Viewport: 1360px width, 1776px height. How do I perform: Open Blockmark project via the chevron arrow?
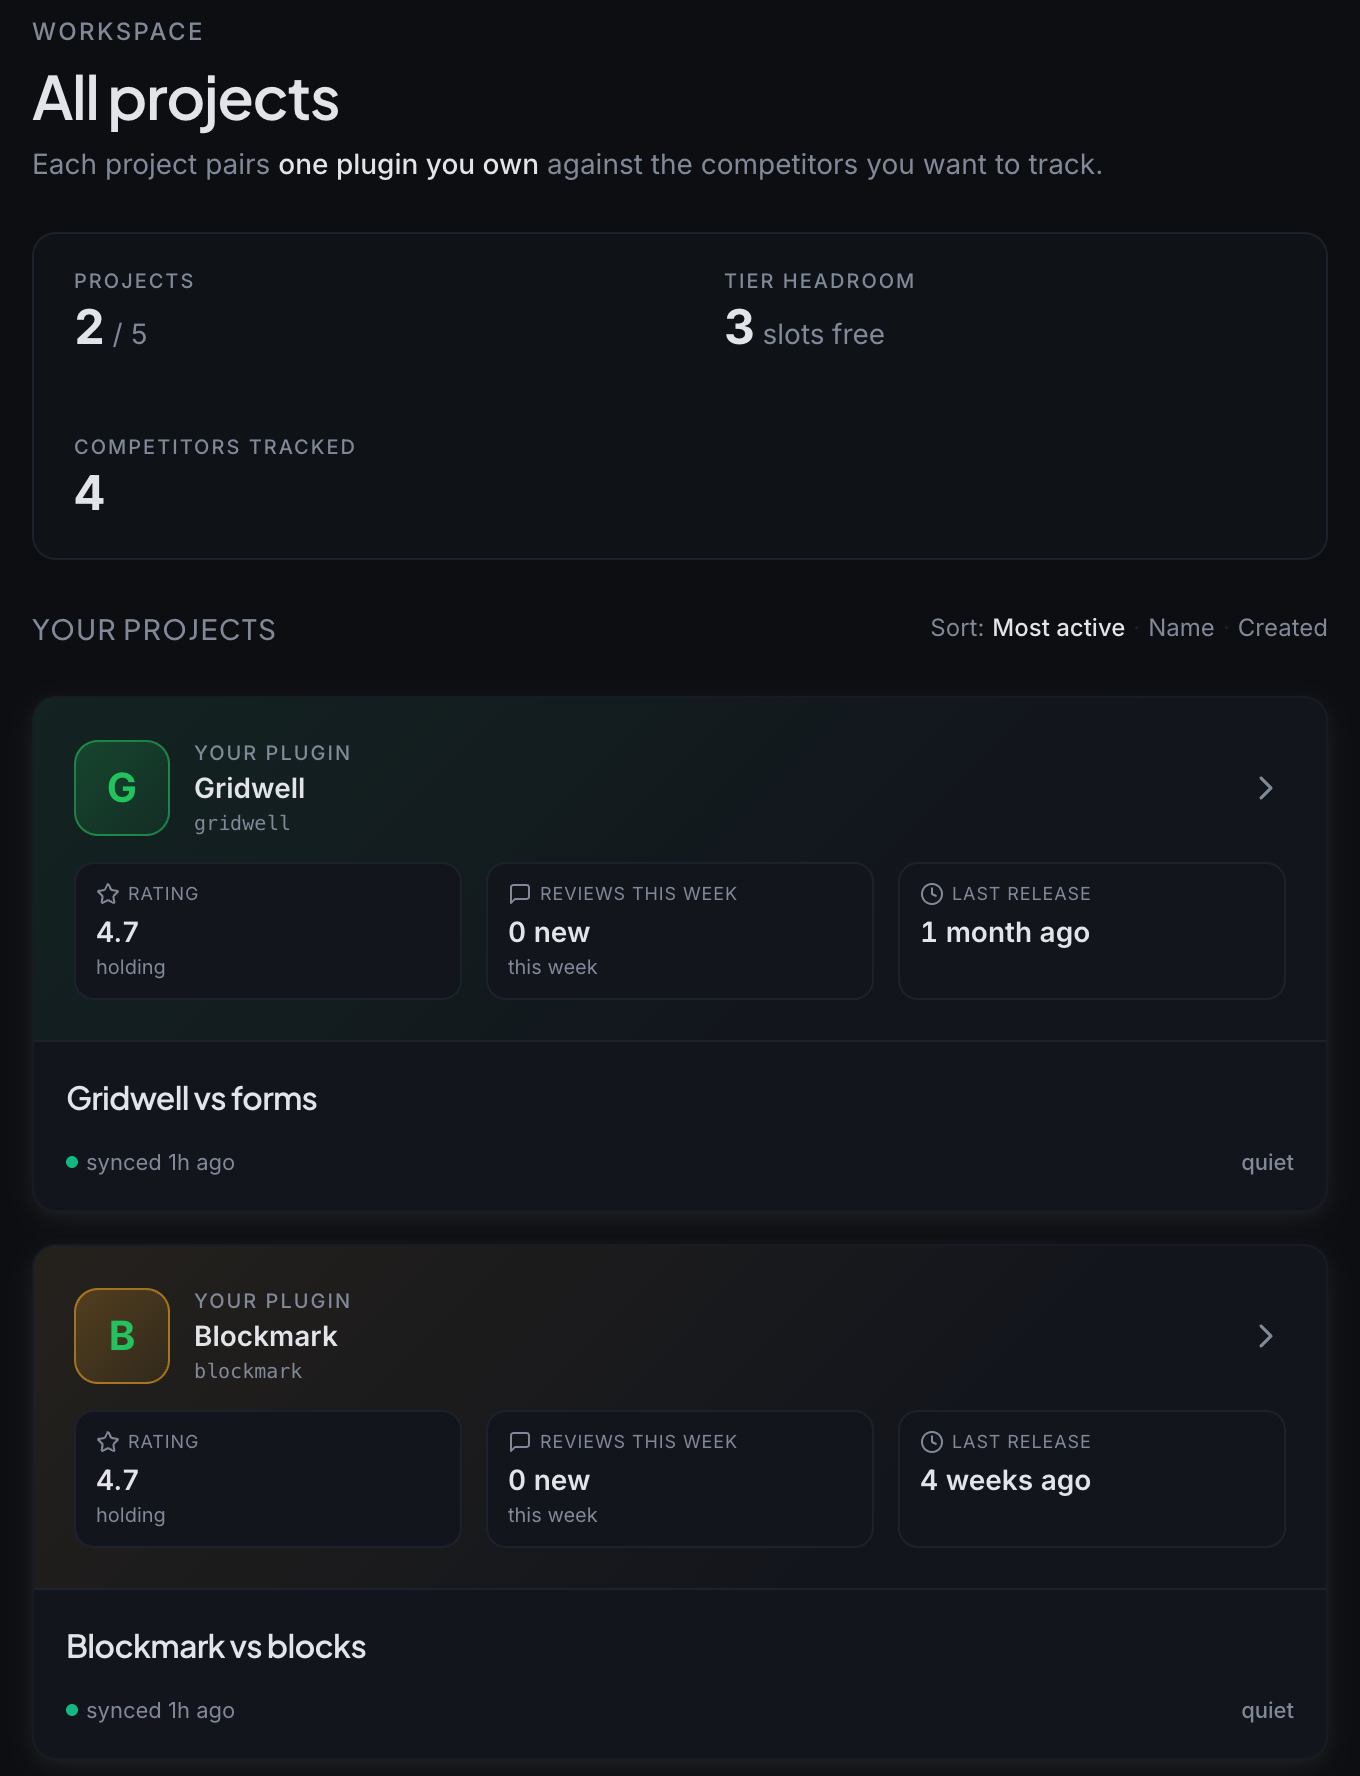pos(1266,1336)
